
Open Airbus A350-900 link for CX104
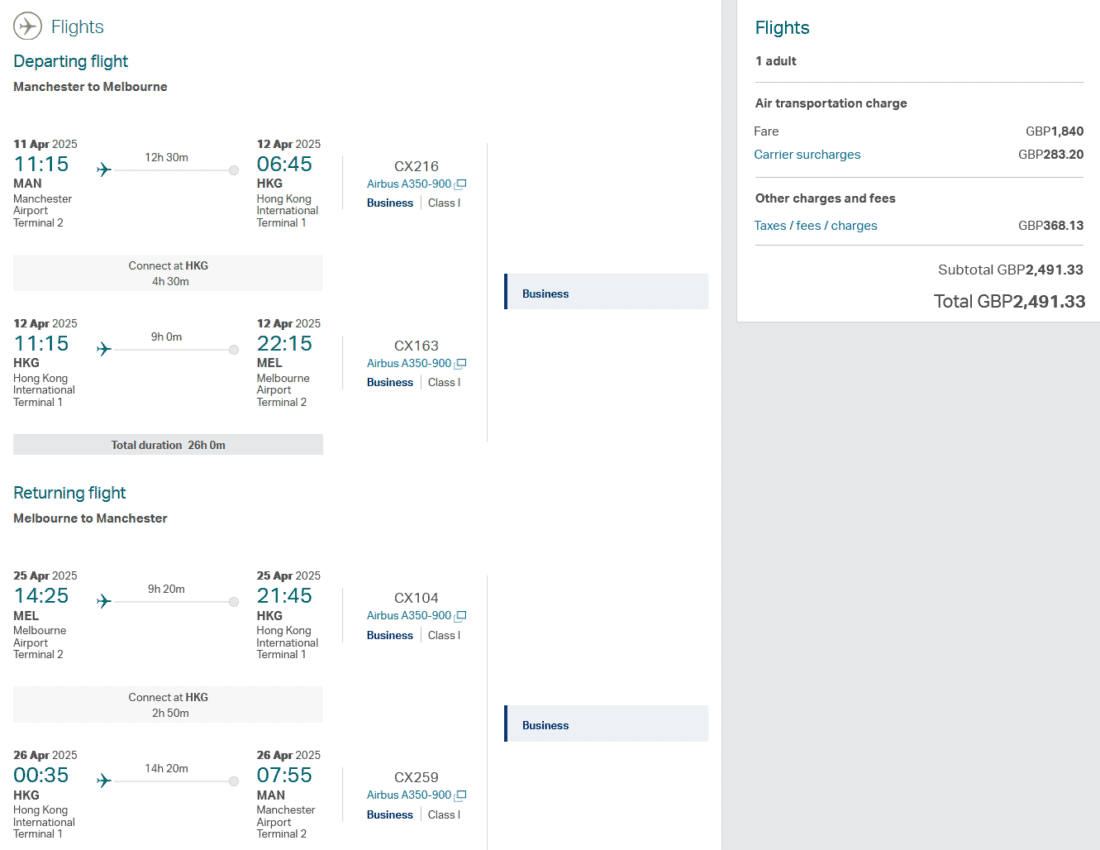click(x=409, y=616)
